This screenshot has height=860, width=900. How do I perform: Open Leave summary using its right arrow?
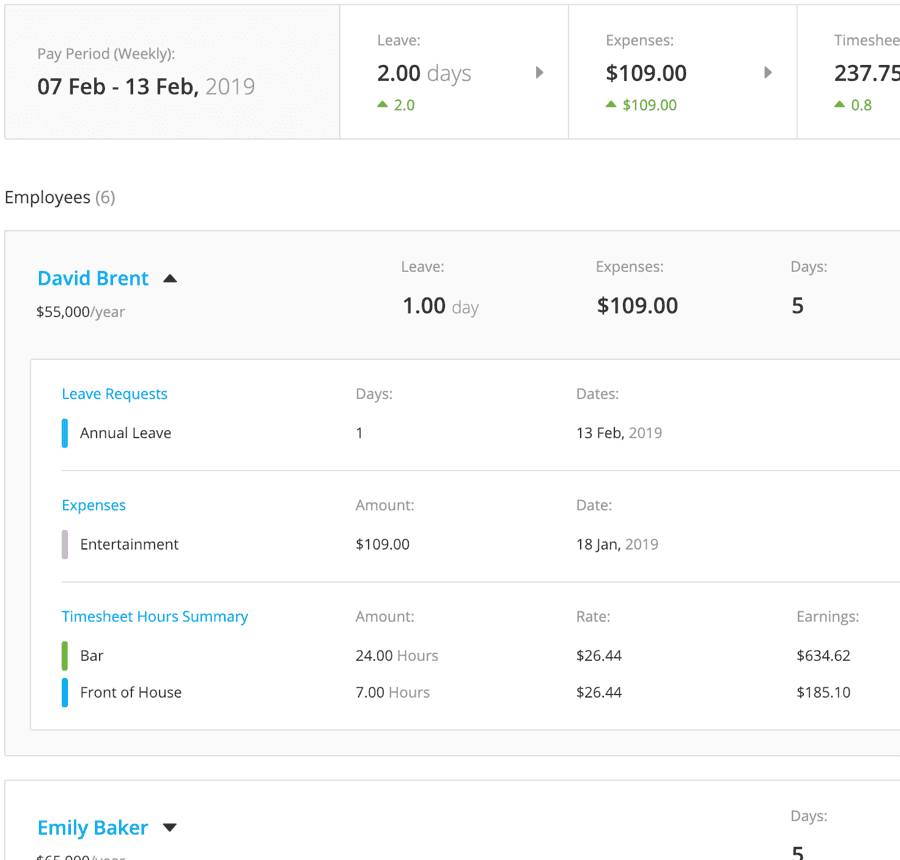[x=539, y=72]
